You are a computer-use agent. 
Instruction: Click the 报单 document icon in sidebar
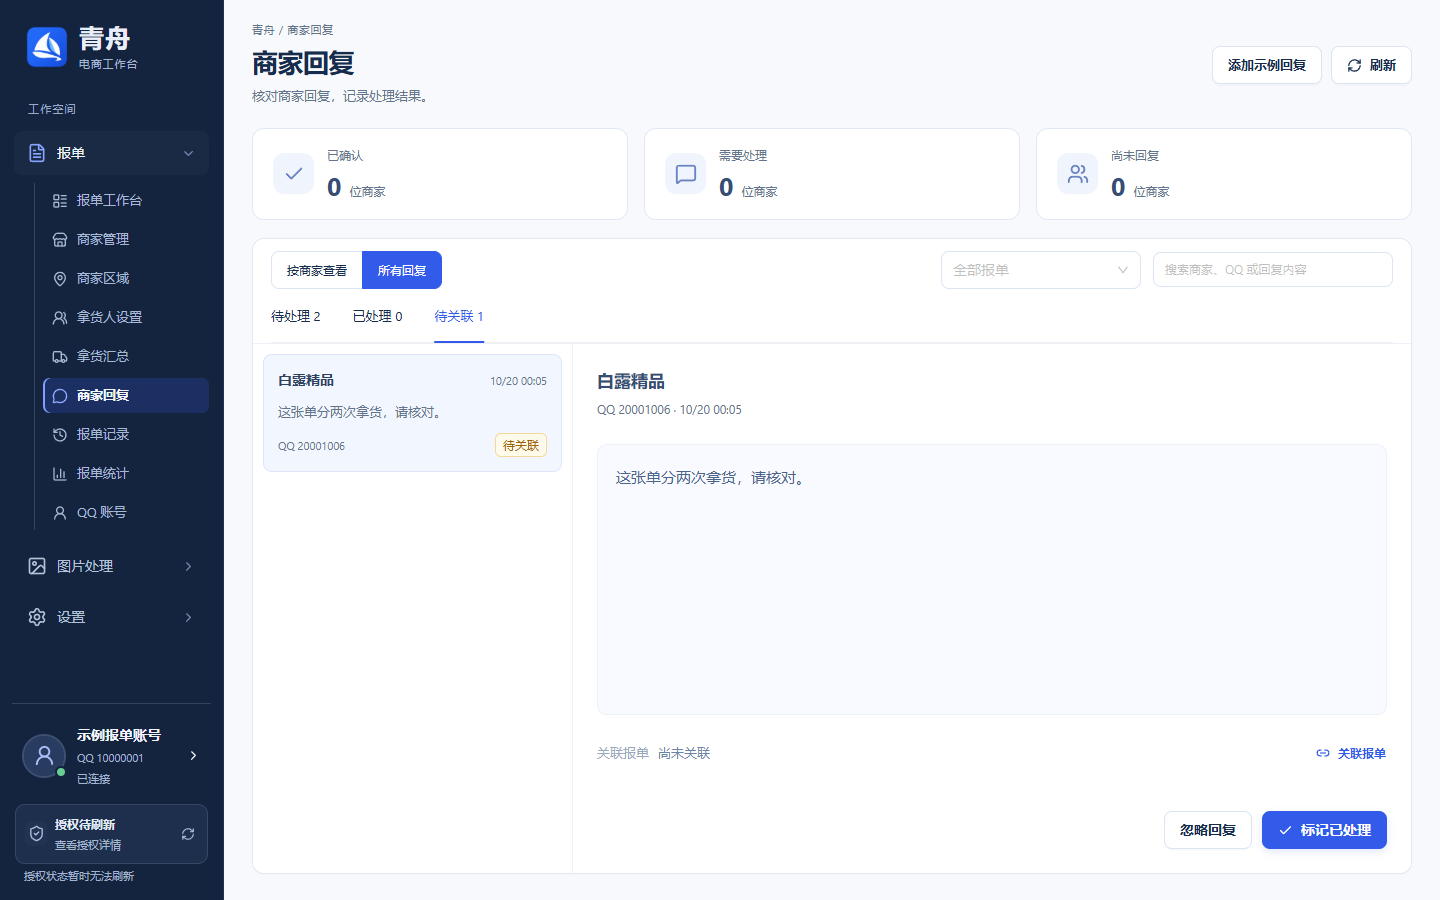(x=37, y=153)
